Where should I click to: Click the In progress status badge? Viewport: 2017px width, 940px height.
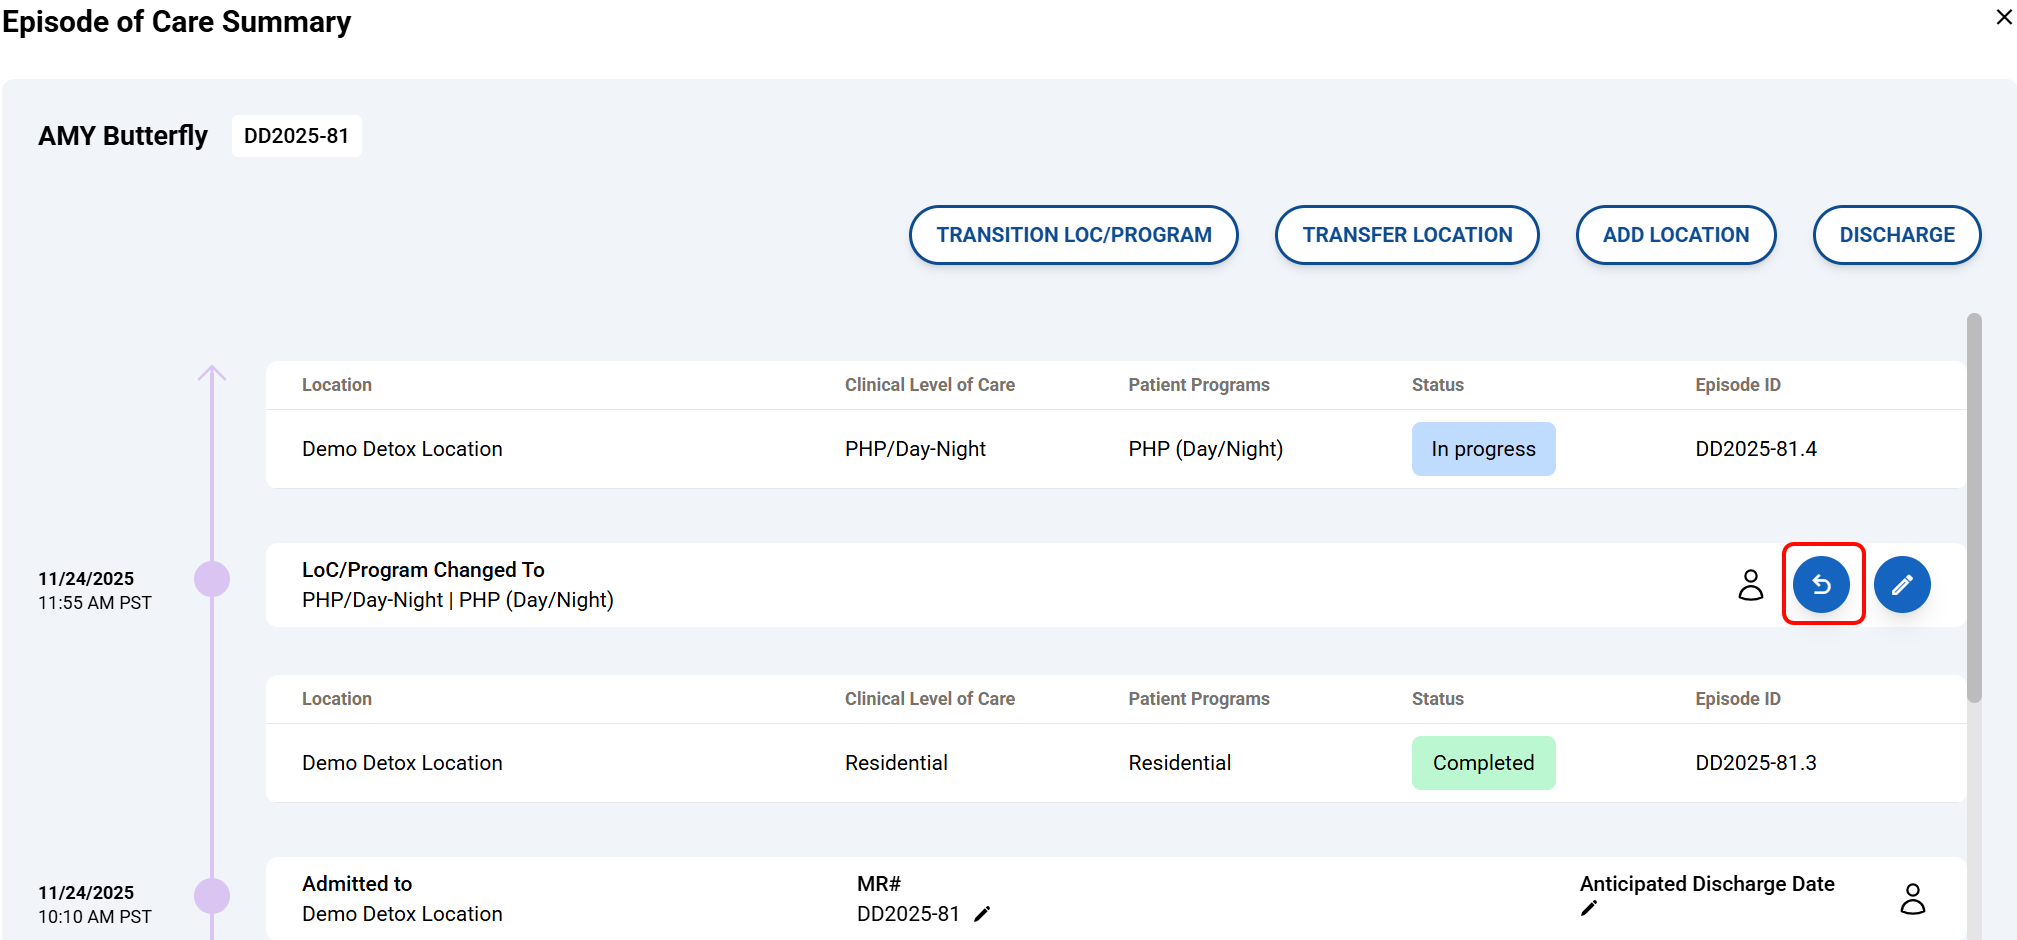tap(1483, 449)
